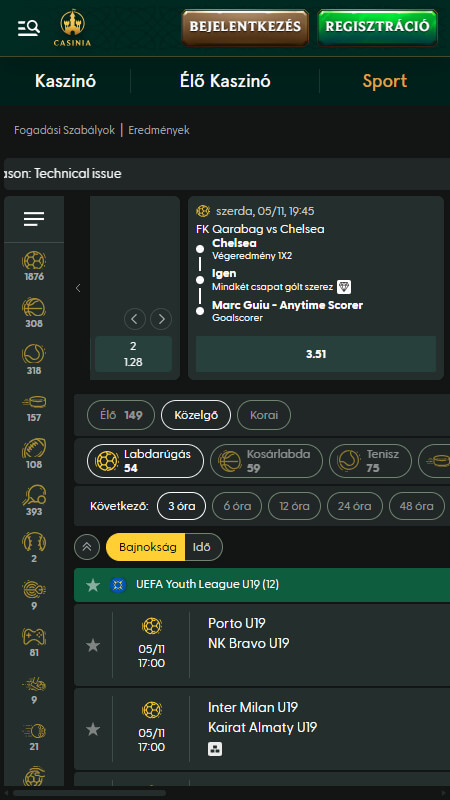Favorite the Porto U19 match star
Viewport: 450px width, 800px height.
(93, 645)
